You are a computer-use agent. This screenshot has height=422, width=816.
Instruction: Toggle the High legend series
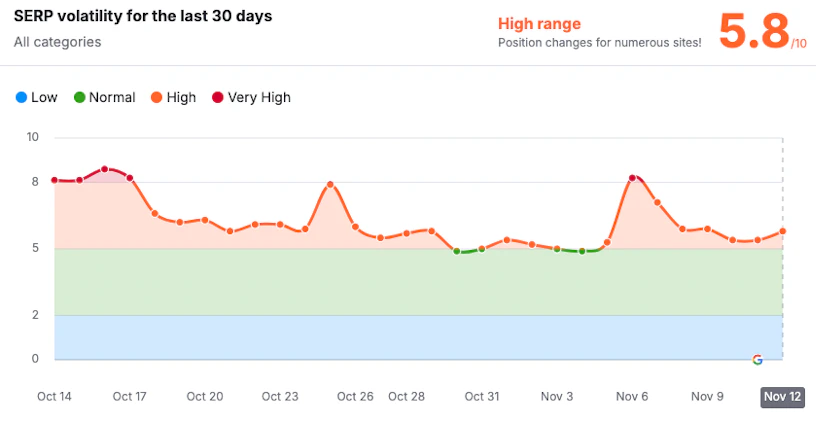[173, 97]
